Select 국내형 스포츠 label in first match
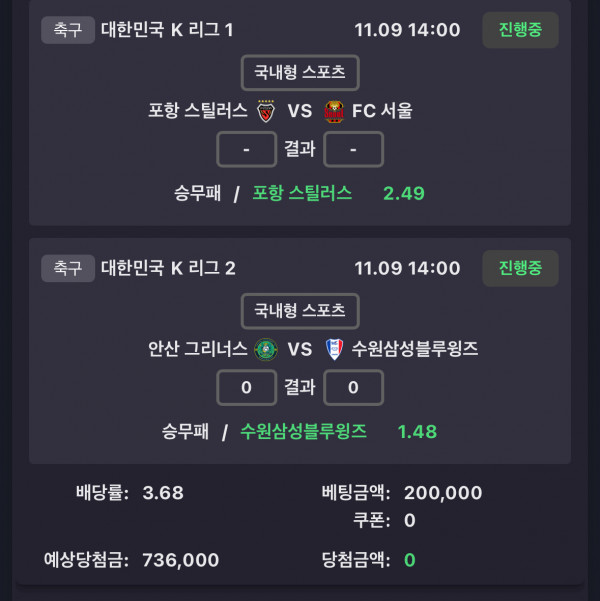The image size is (600, 601). 300,73
